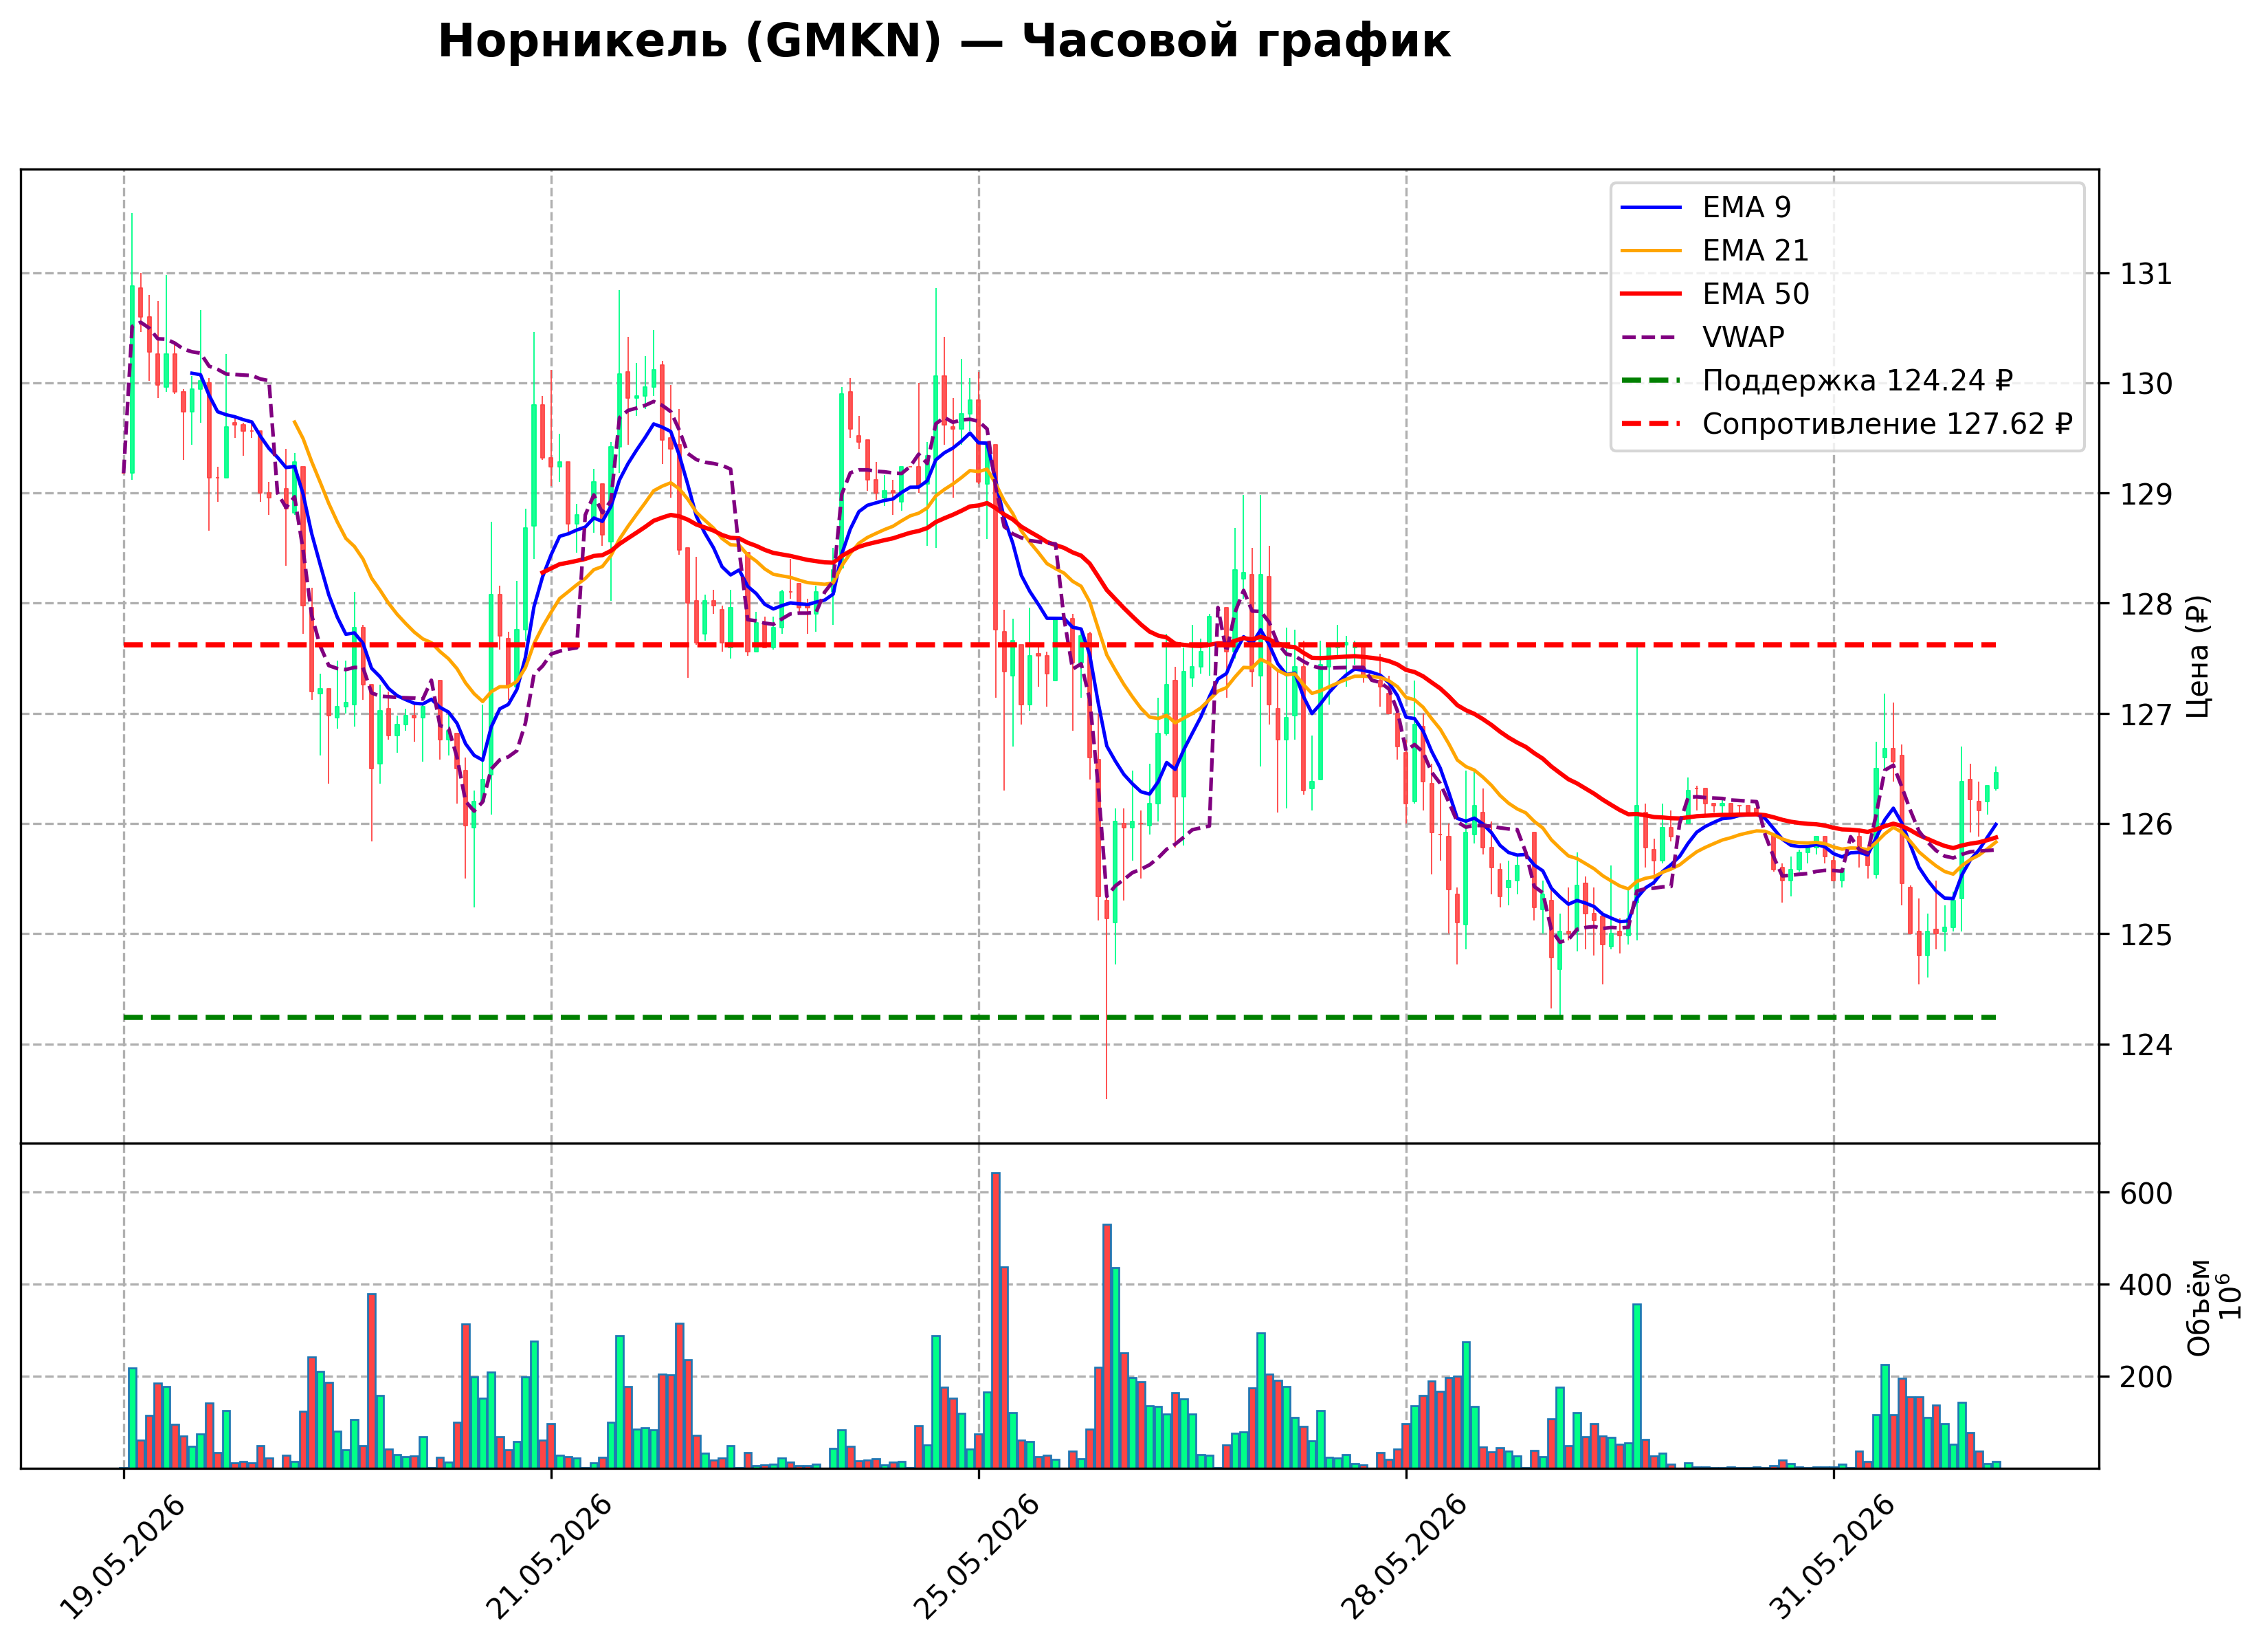Viewport: 2268px width, 1645px height.
Task: Click the date label '28.05.2026'
Action: tap(1404, 1557)
